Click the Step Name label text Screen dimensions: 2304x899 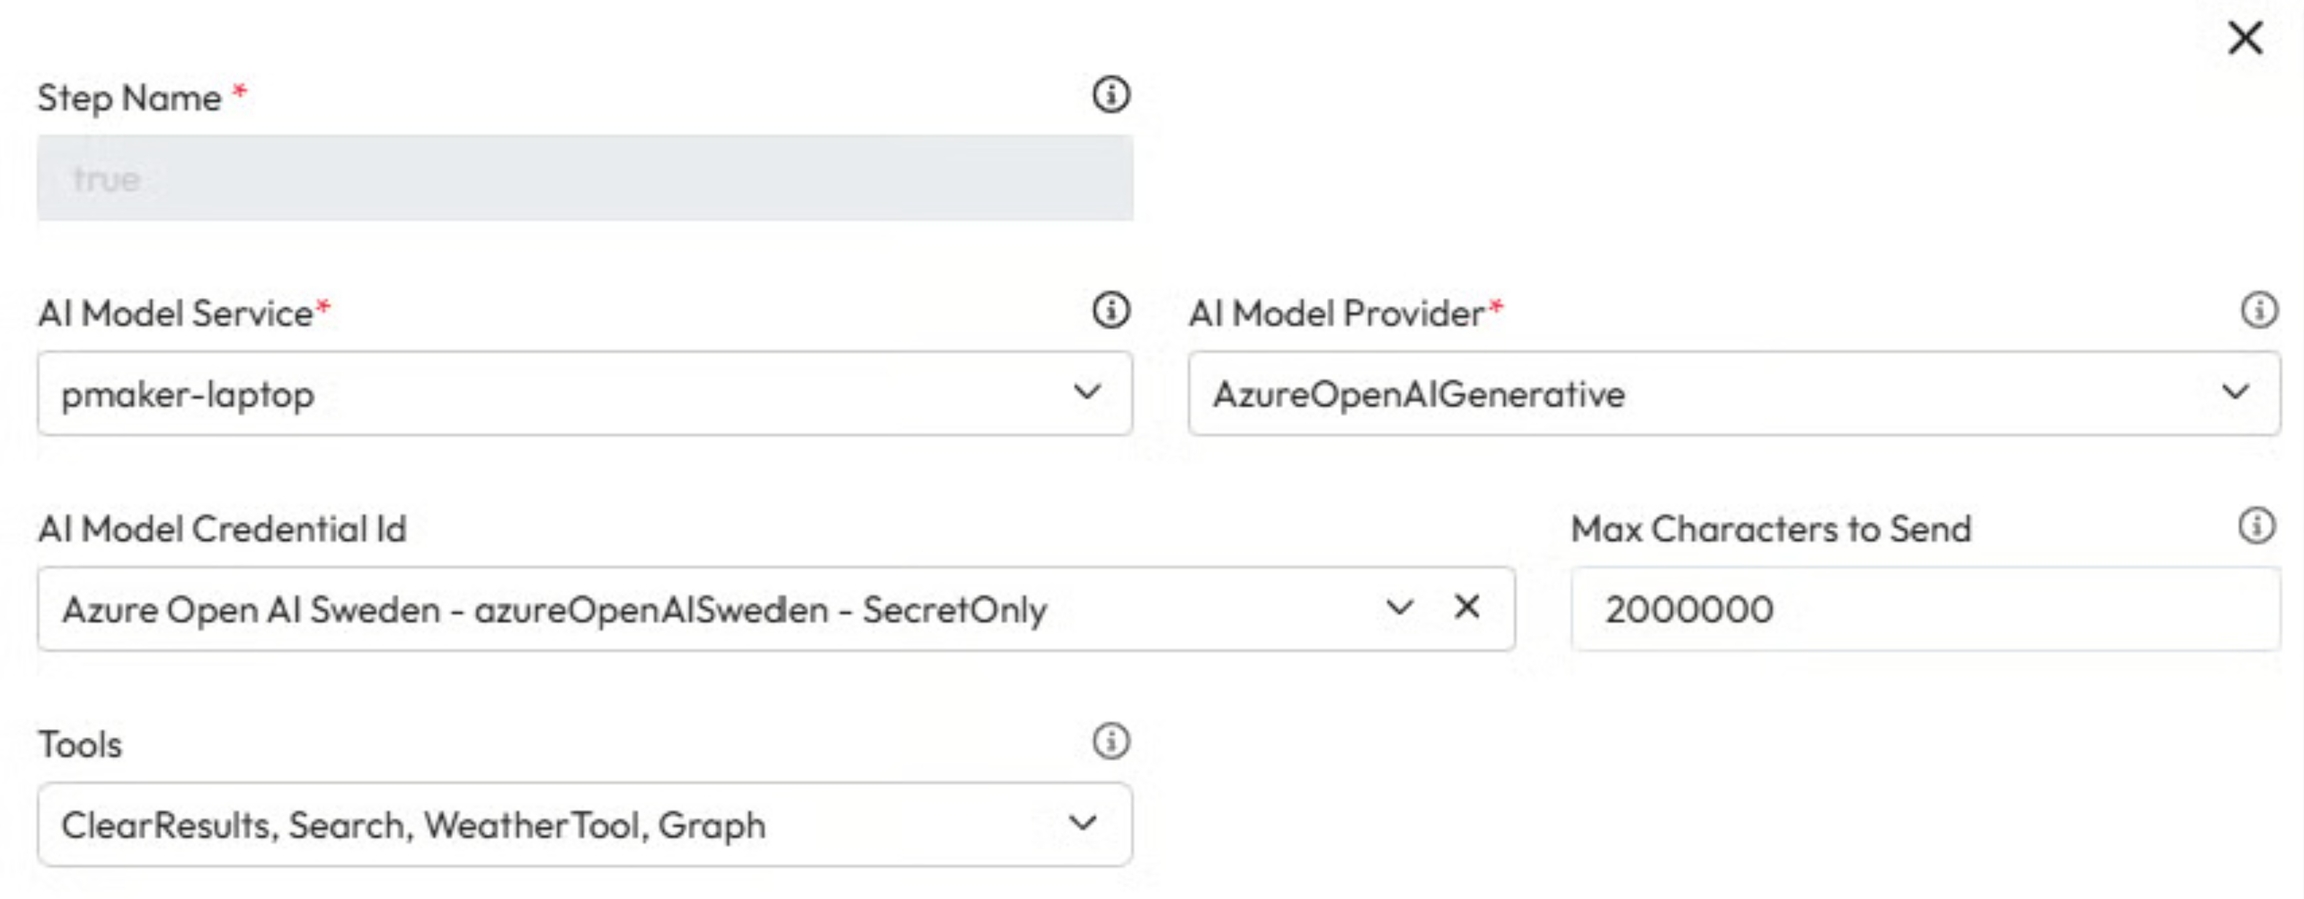click(129, 98)
